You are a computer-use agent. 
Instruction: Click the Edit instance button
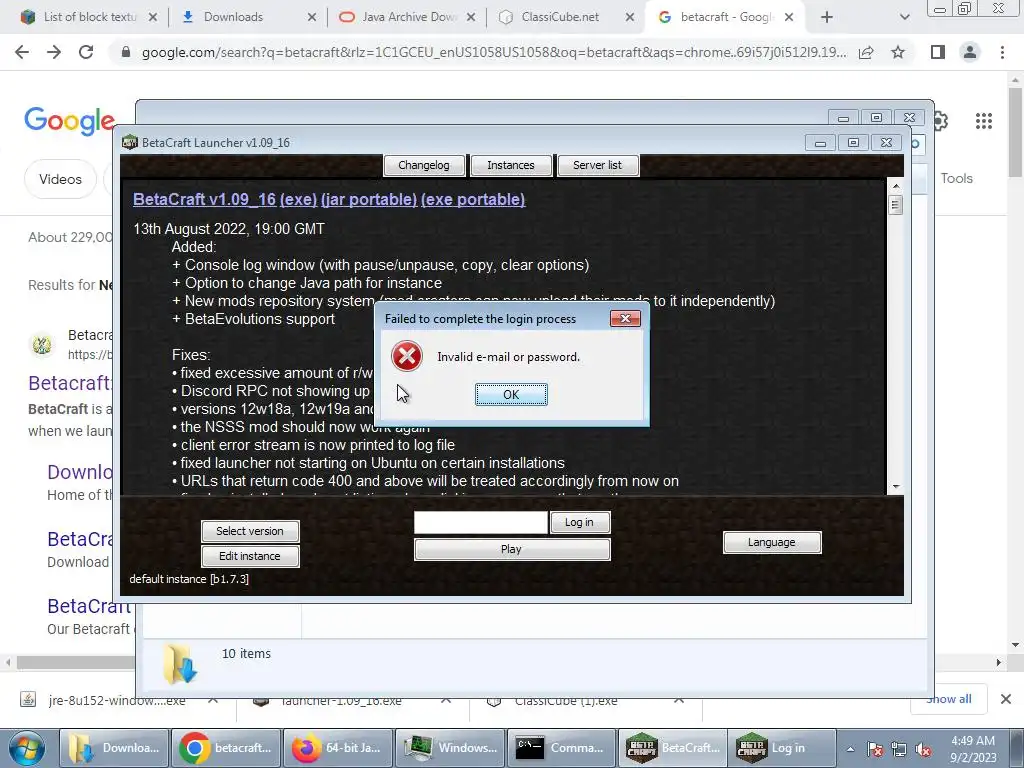[250, 556]
